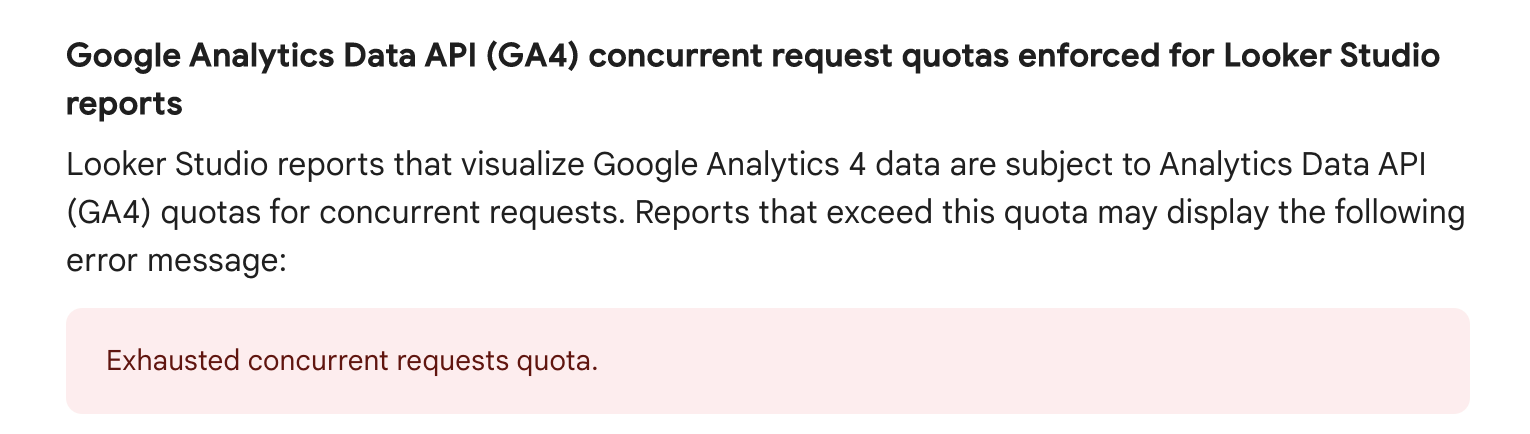Click the word 'following' in the paragraph
The height and width of the screenshot is (434, 1530).
(x=1394, y=214)
